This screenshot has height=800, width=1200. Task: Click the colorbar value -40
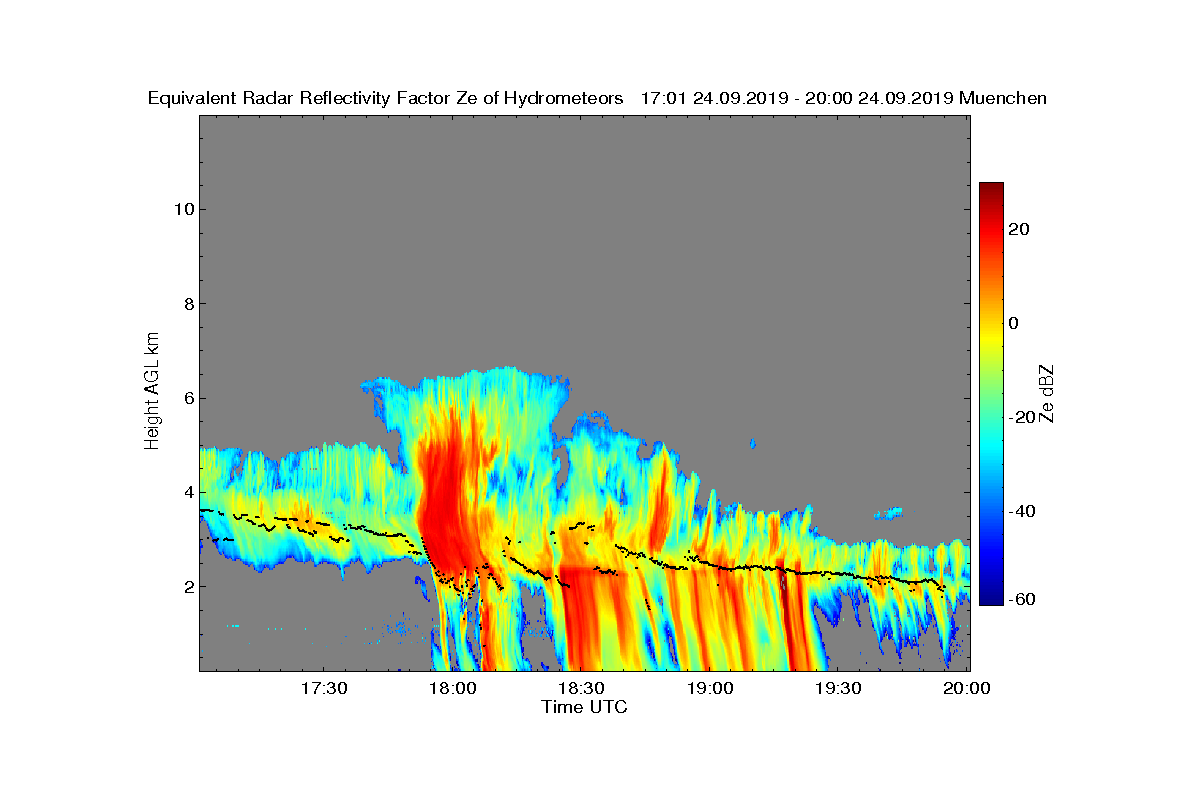coord(1022,511)
